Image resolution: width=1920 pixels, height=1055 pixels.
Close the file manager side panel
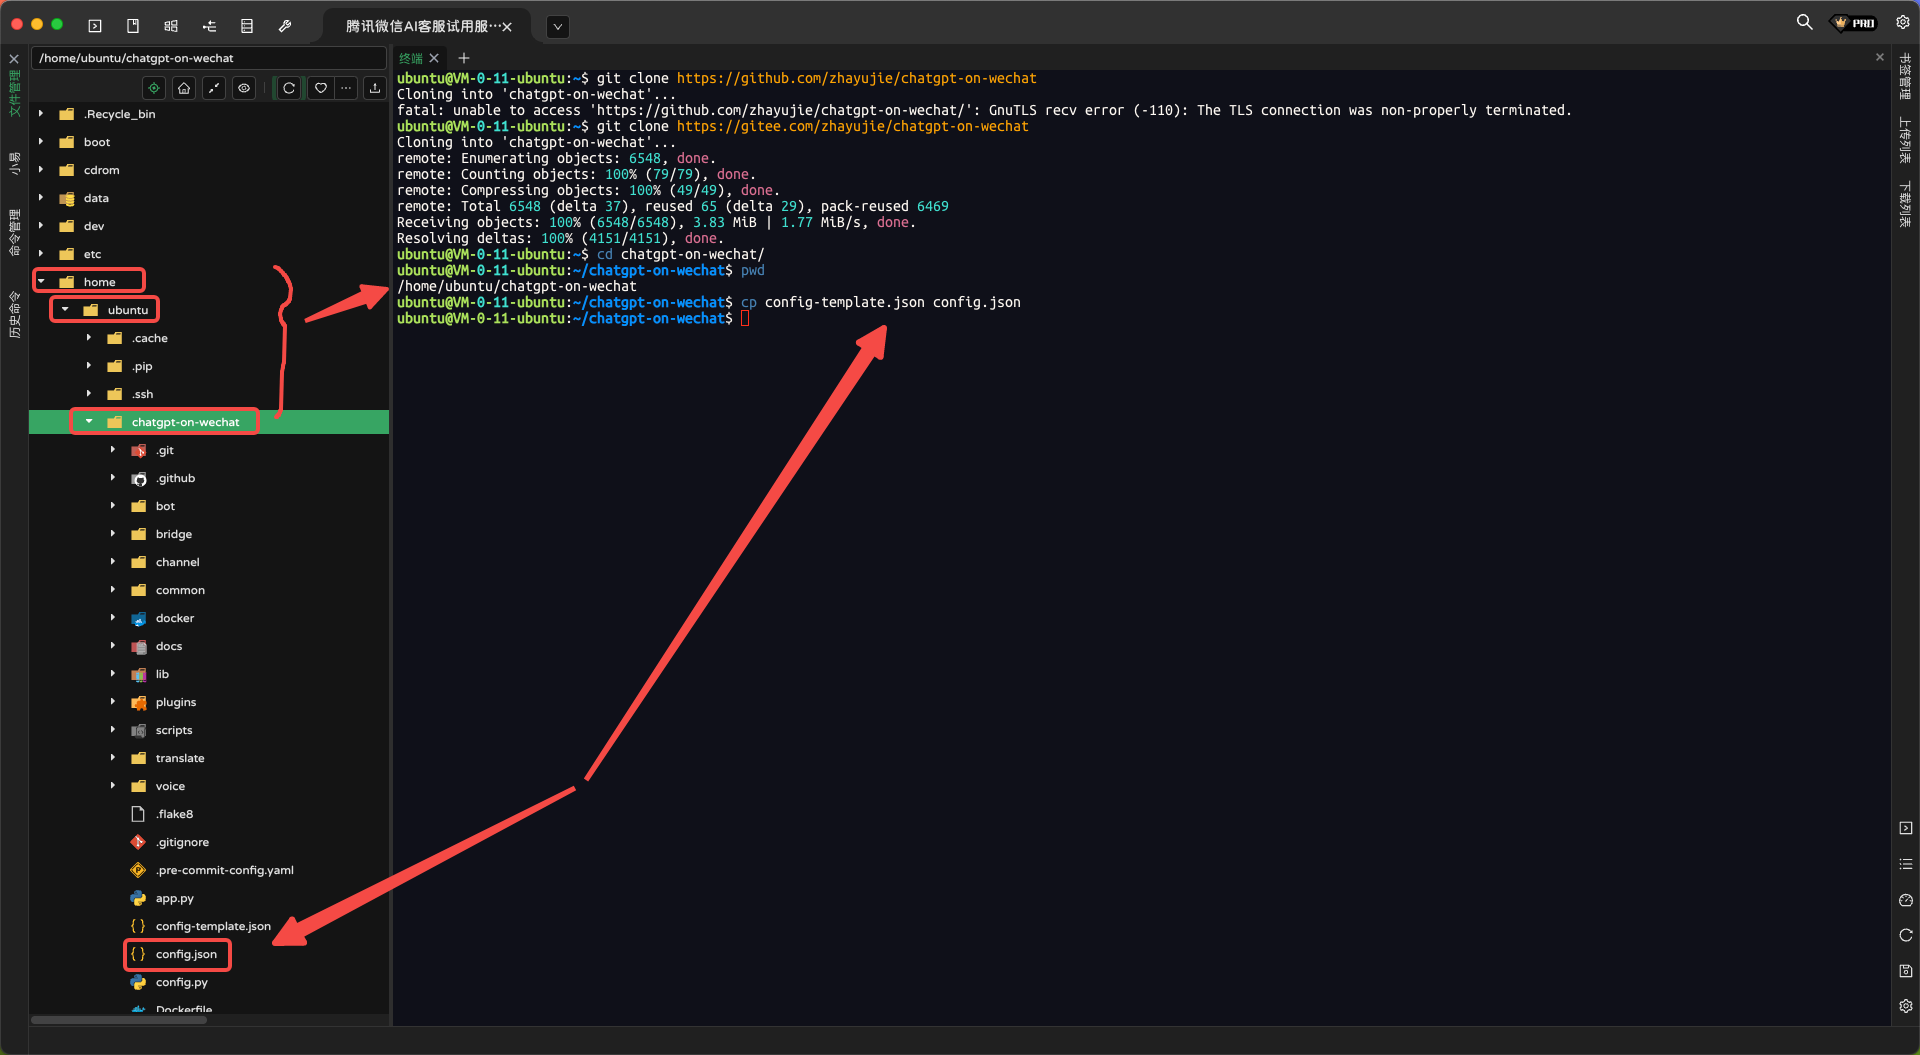(x=14, y=59)
